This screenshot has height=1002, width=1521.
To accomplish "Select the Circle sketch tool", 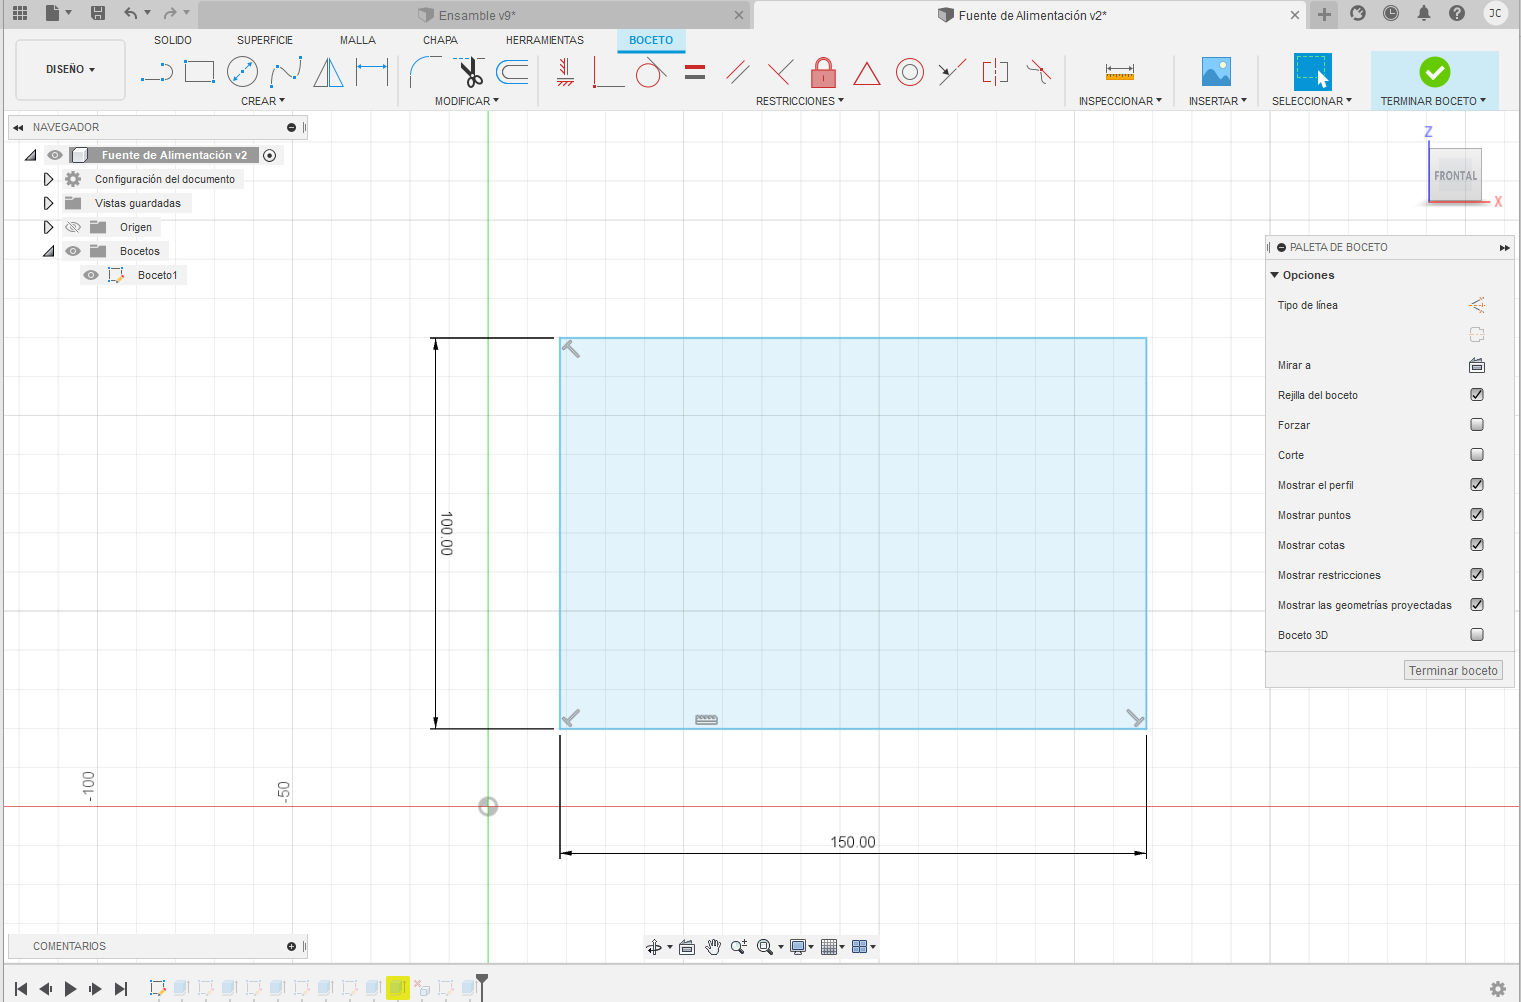I will pyautogui.click(x=243, y=72).
